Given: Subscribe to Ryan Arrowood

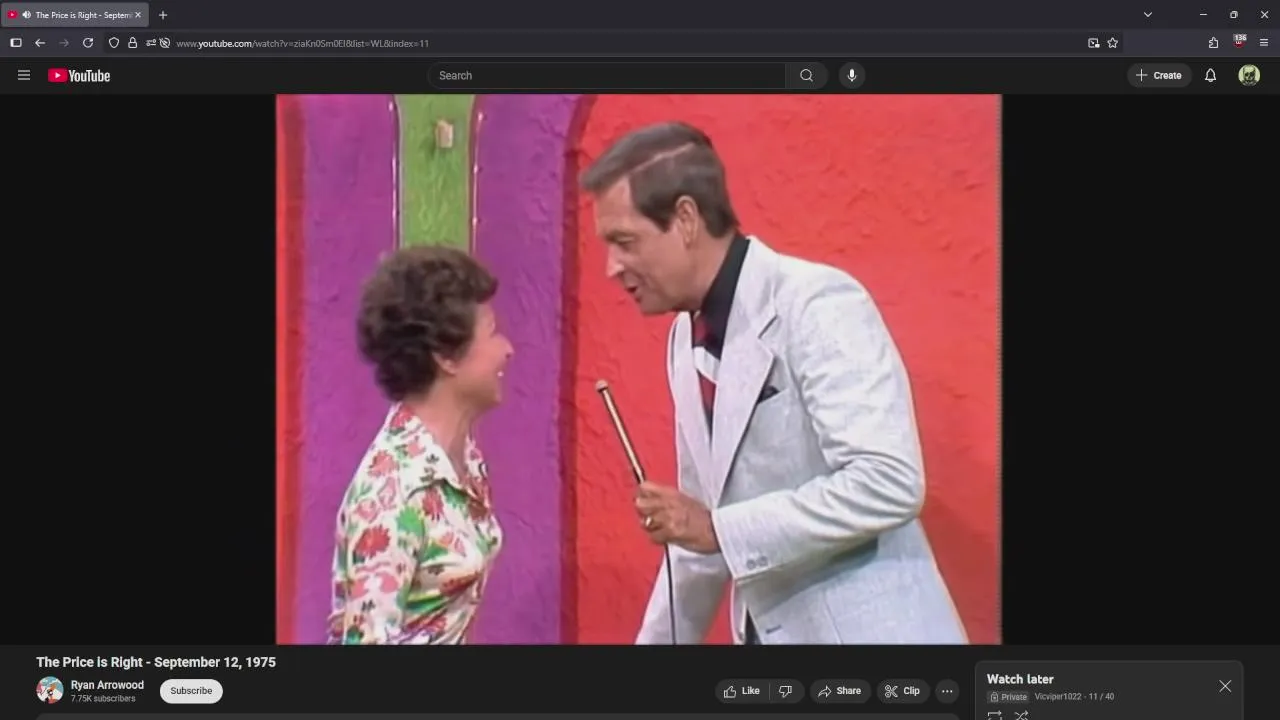Looking at the screenshot, I should [x=191, y=691].
